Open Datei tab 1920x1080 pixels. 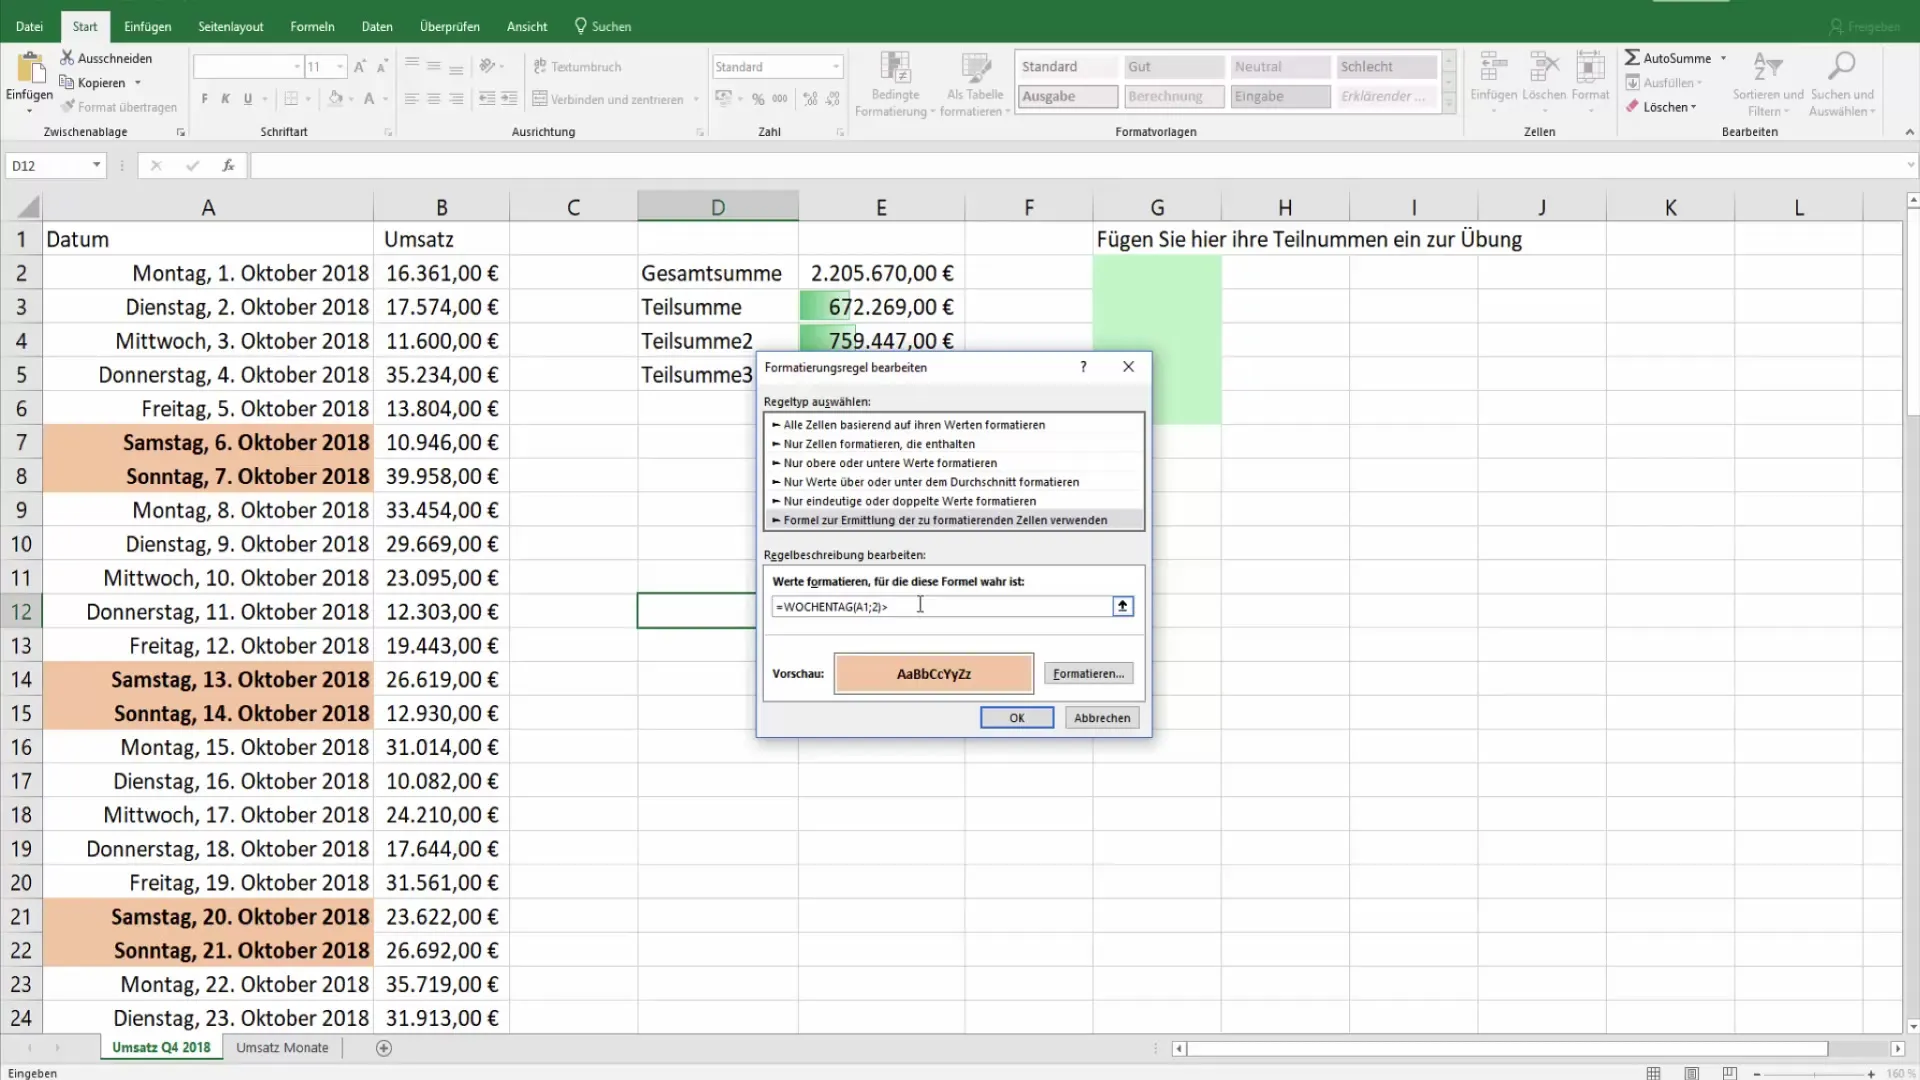pyautogui.click(x=29, y=27)
